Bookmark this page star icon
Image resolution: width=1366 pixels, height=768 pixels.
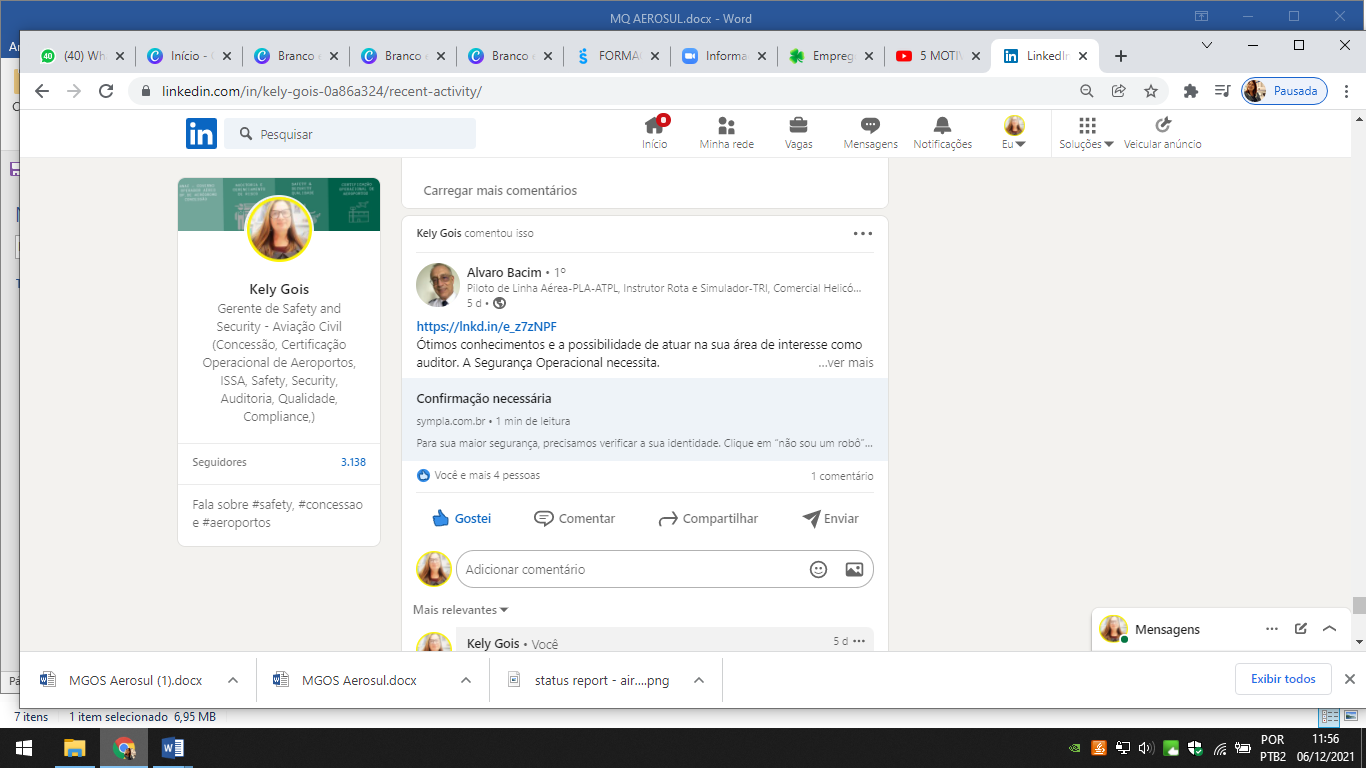click(x=1151, y=91)
